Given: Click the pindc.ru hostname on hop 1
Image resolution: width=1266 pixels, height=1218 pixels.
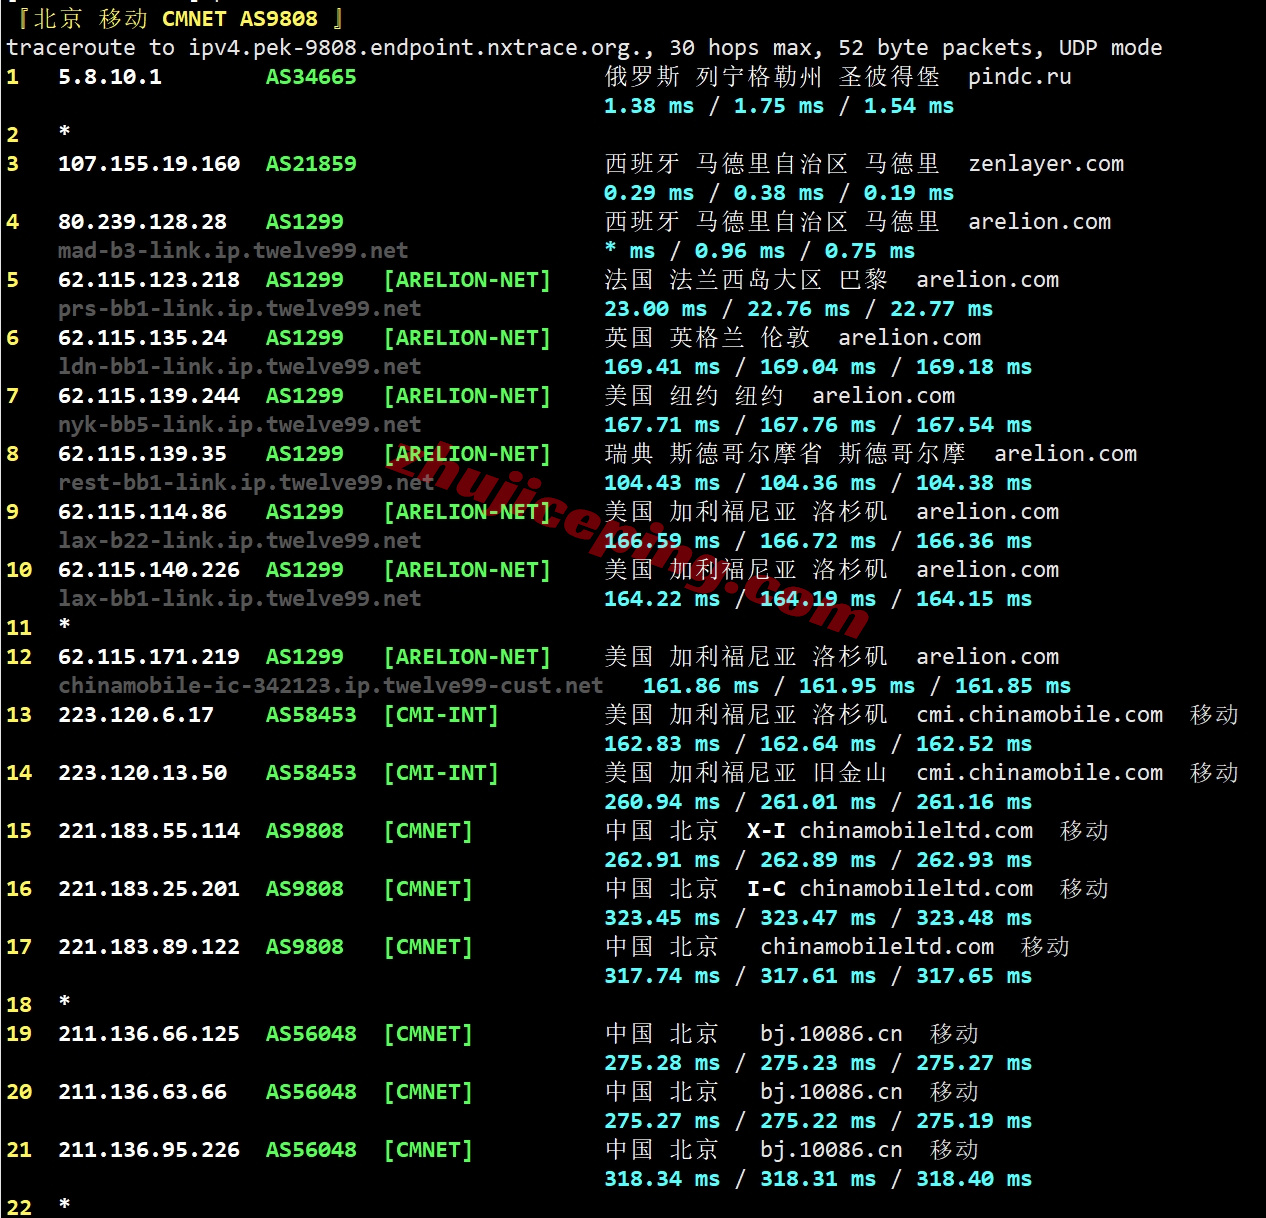Looking at the screenshot, I should (1019, 77).
